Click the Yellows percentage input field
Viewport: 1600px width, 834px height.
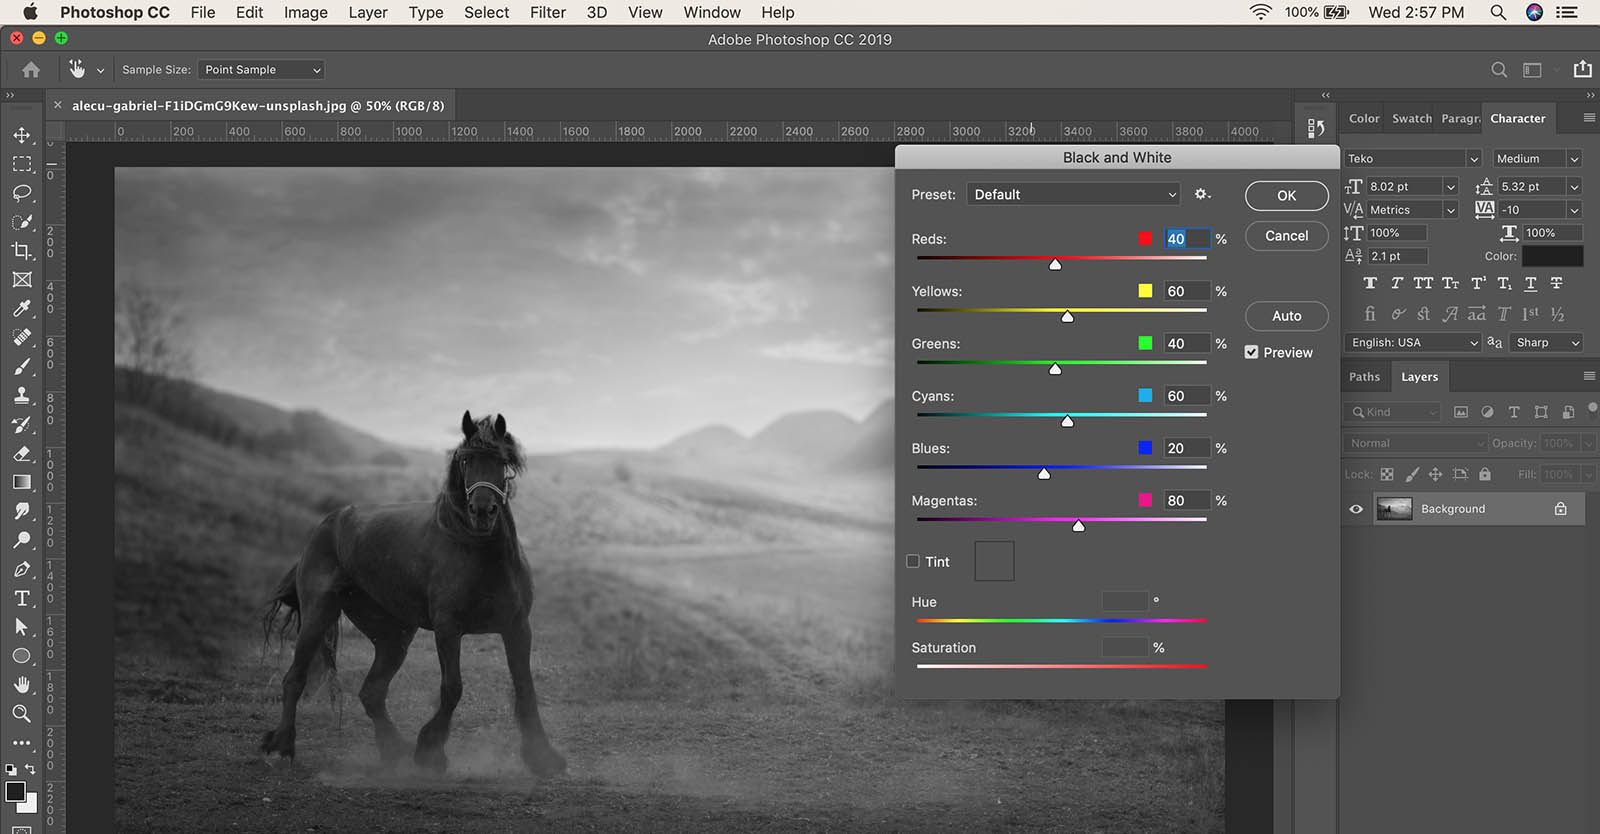coord(1186,292)
